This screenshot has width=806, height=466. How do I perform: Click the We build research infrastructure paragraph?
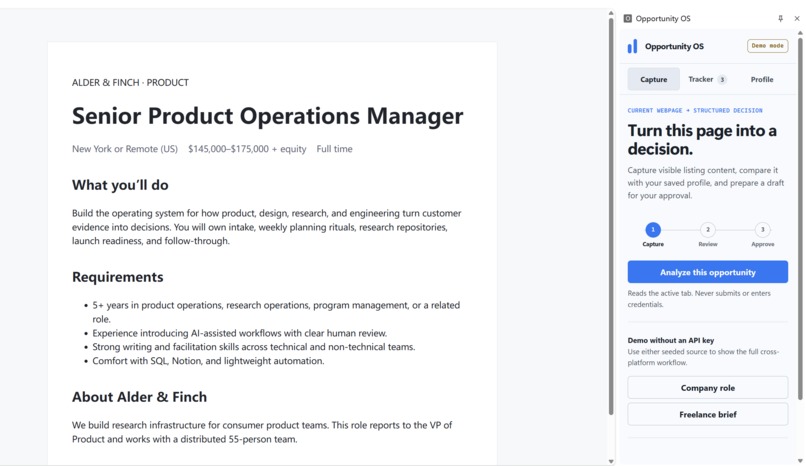(262, 432)
